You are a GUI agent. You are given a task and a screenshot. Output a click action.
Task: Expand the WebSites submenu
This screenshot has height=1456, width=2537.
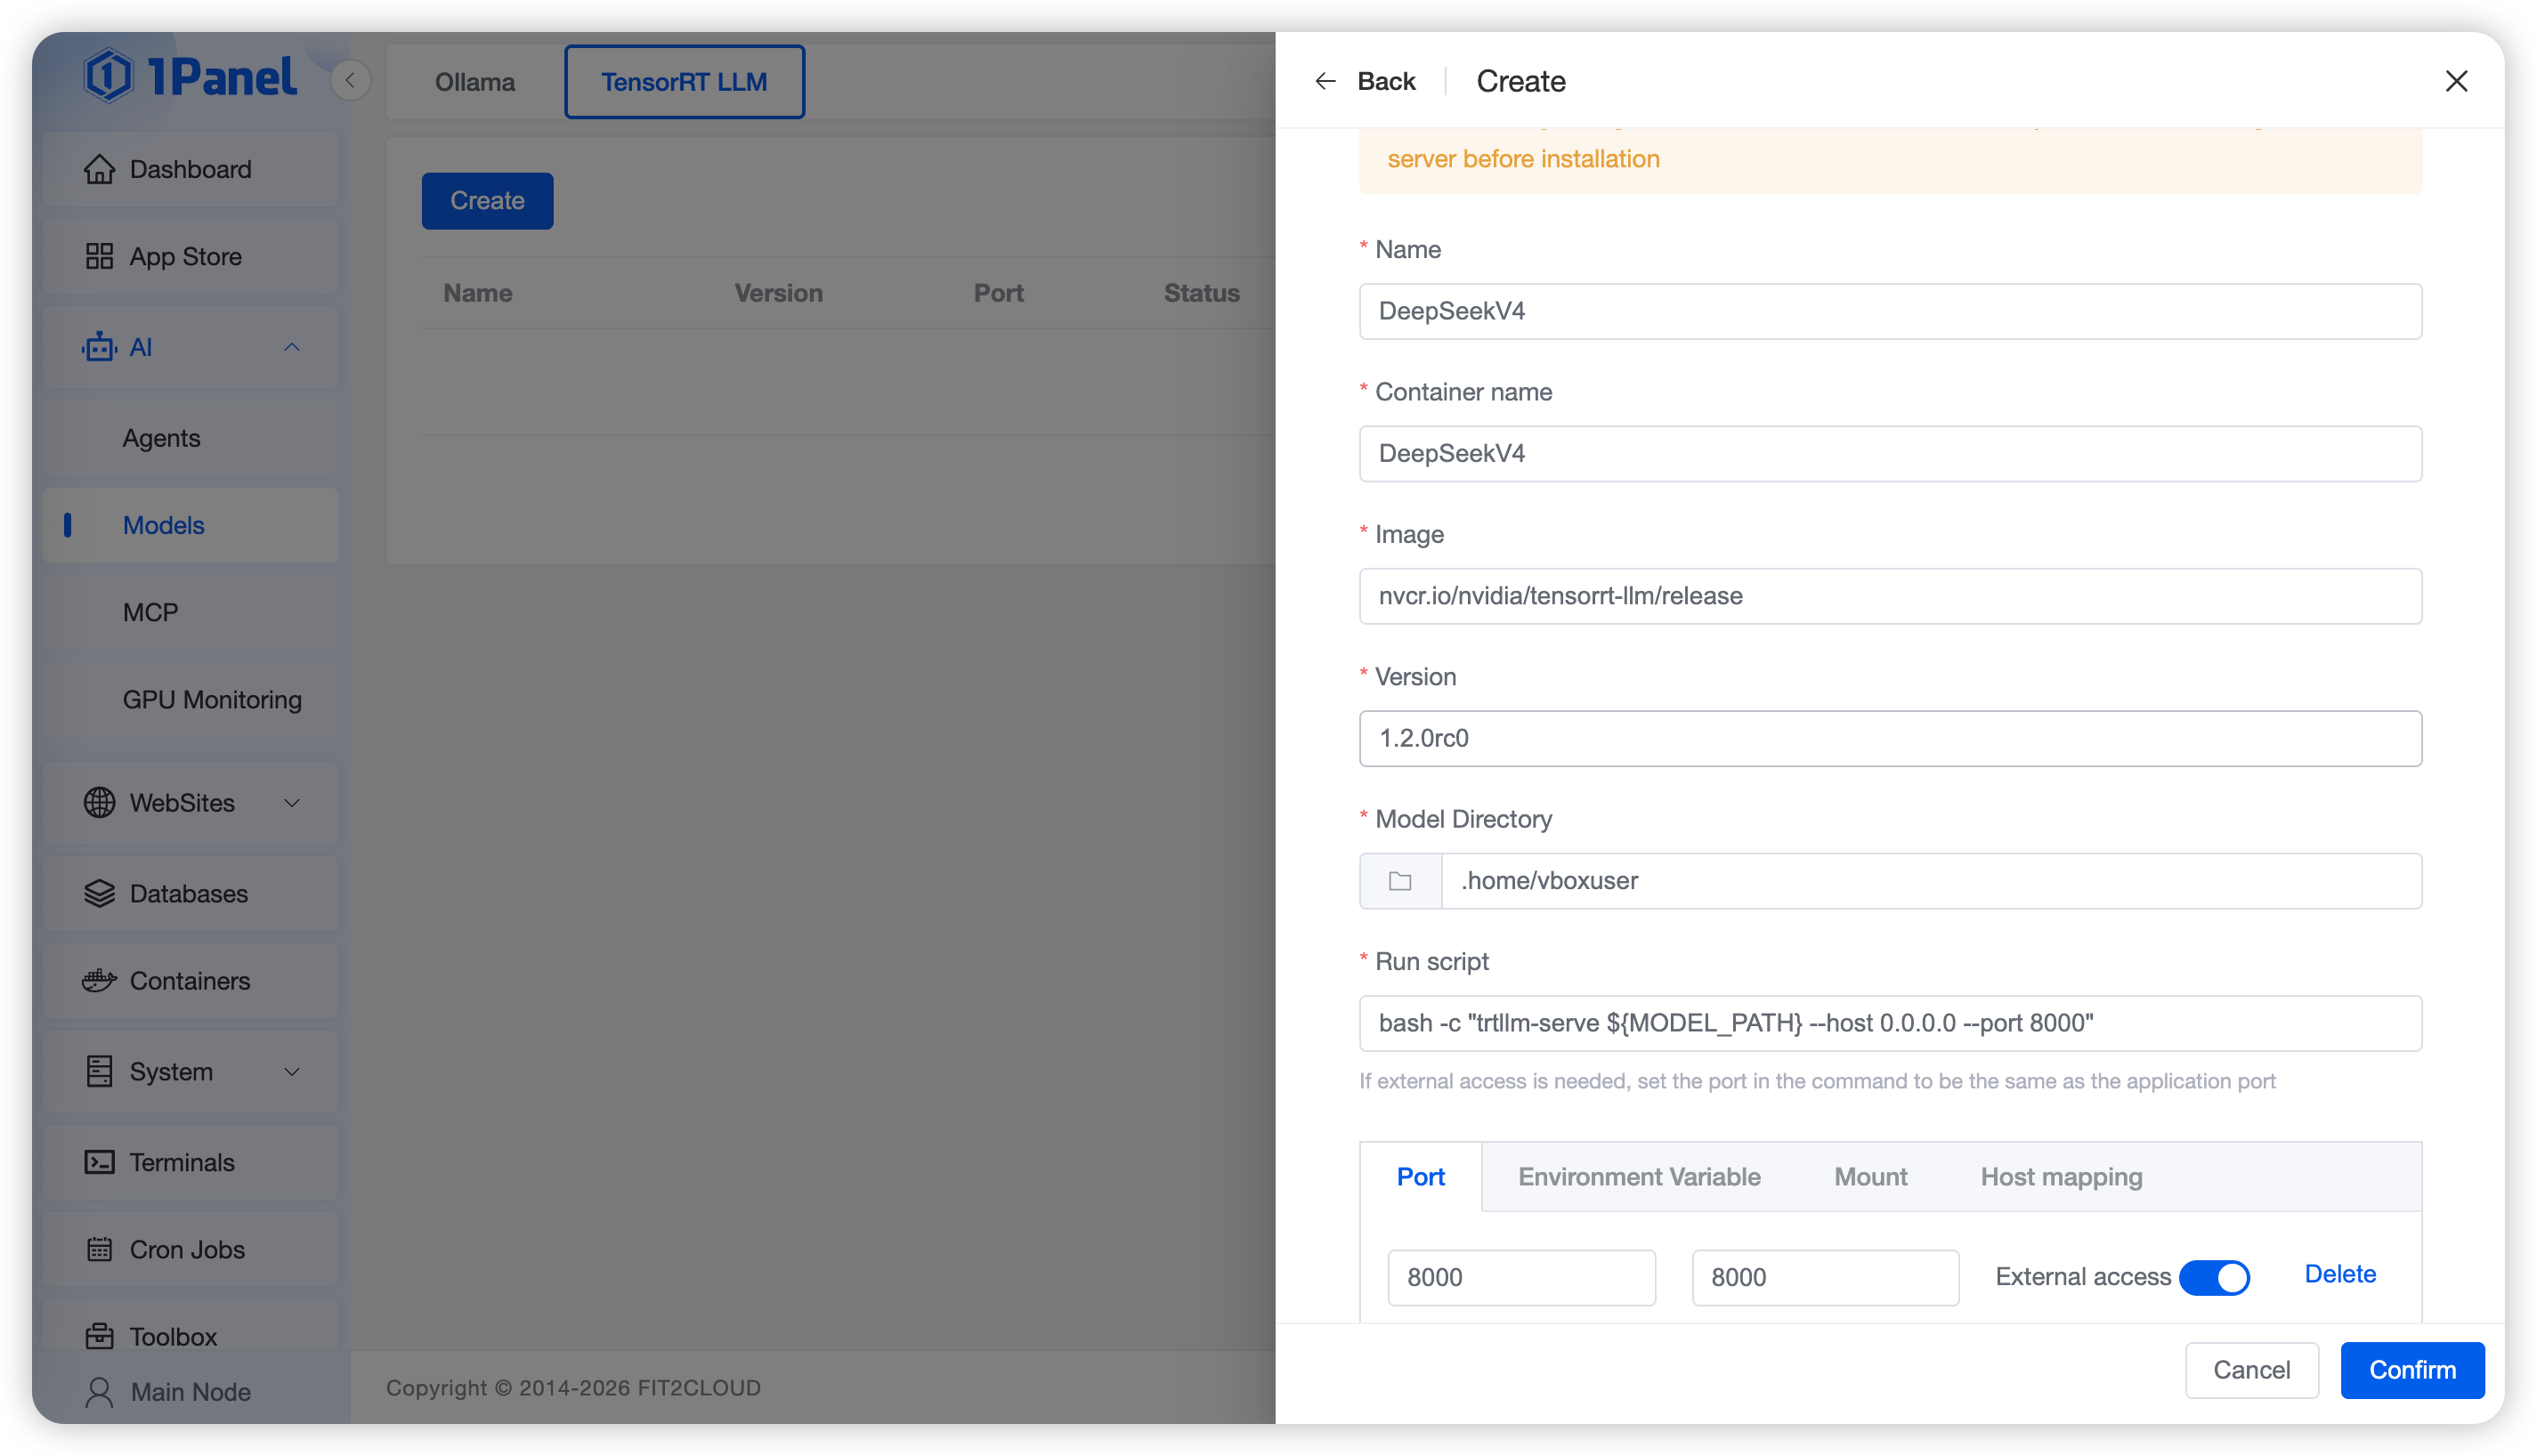[291, 803]
